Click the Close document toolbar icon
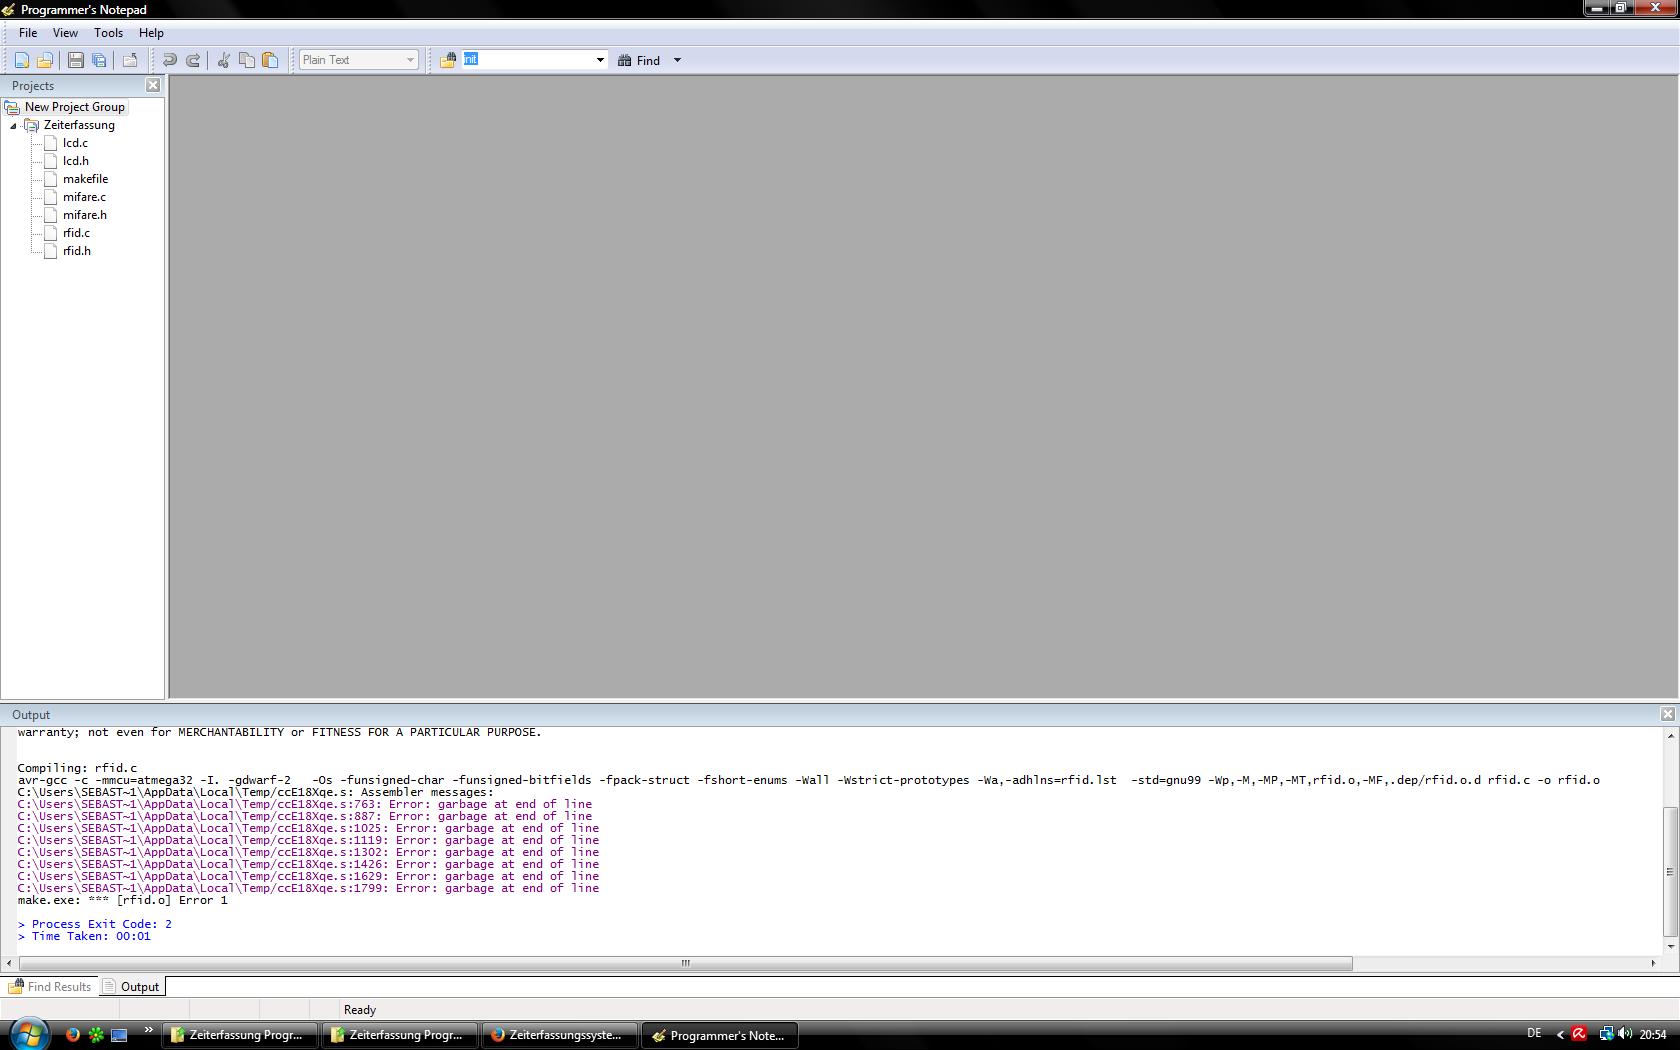 (130, 60)
